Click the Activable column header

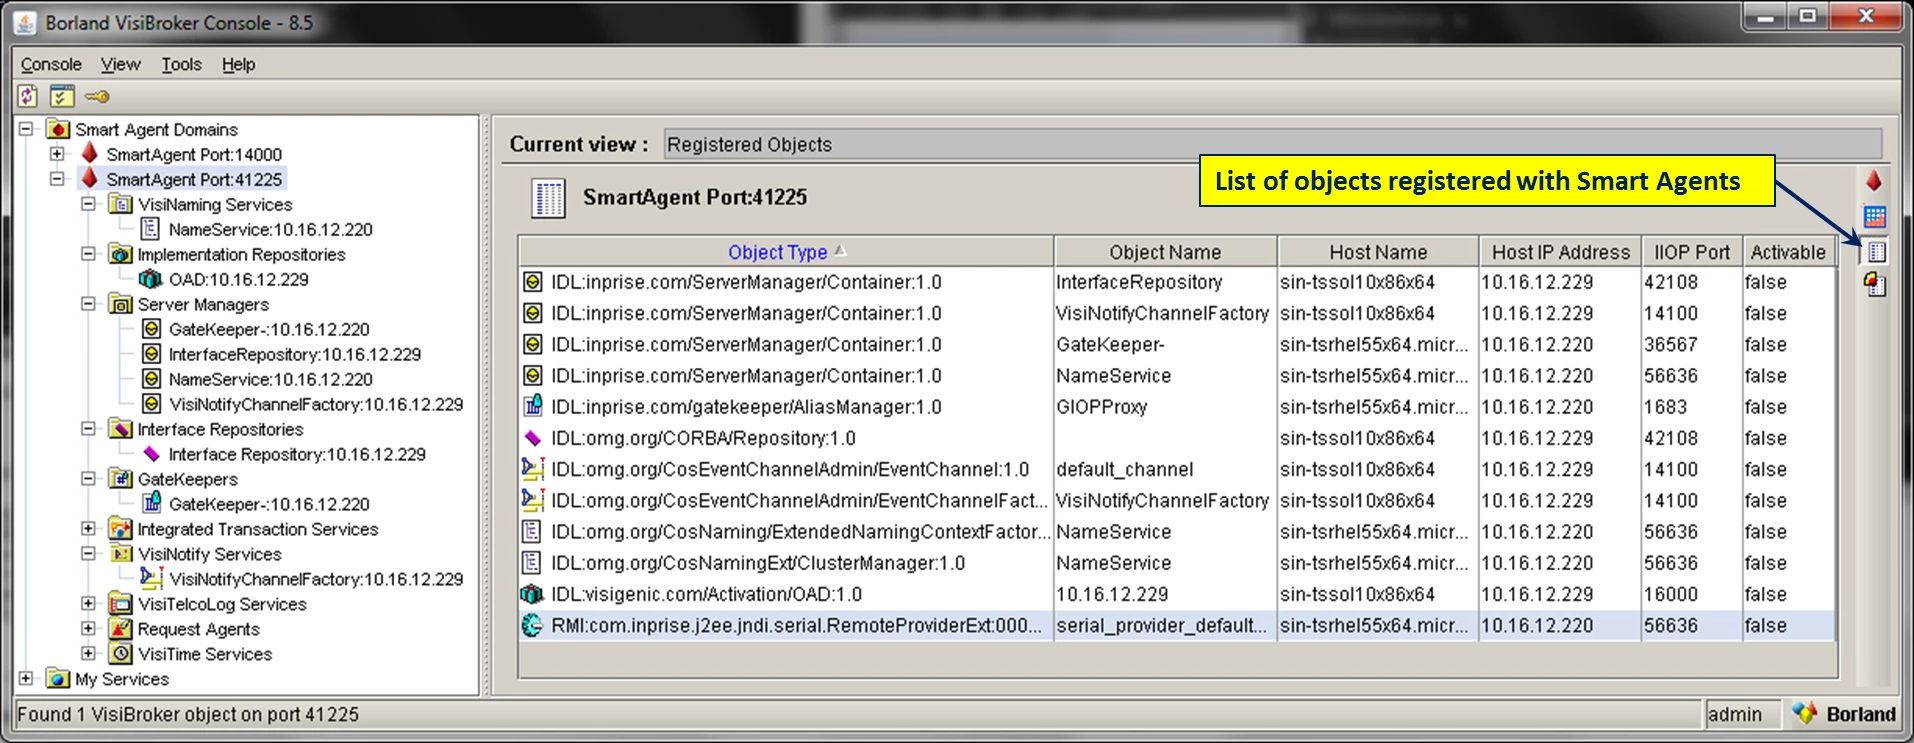1788,252
